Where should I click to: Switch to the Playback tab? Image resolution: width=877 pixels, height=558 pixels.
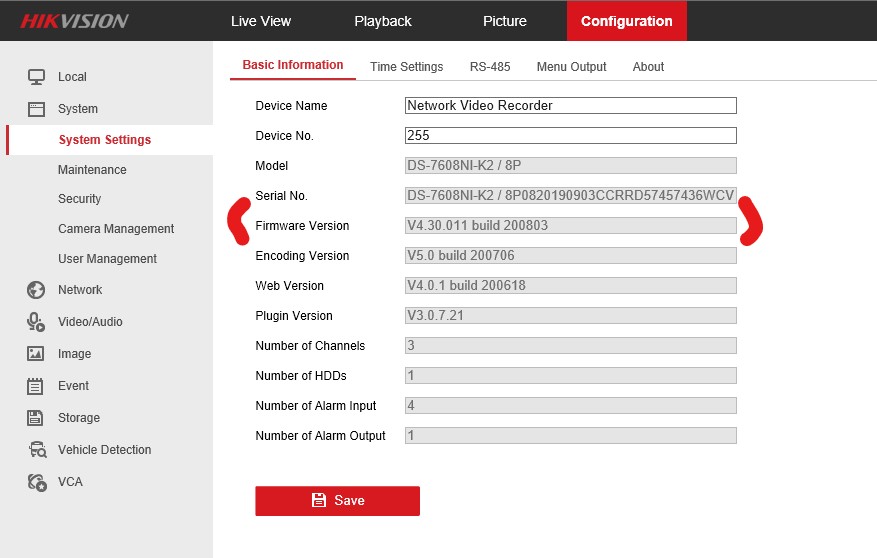coord(383,21)
